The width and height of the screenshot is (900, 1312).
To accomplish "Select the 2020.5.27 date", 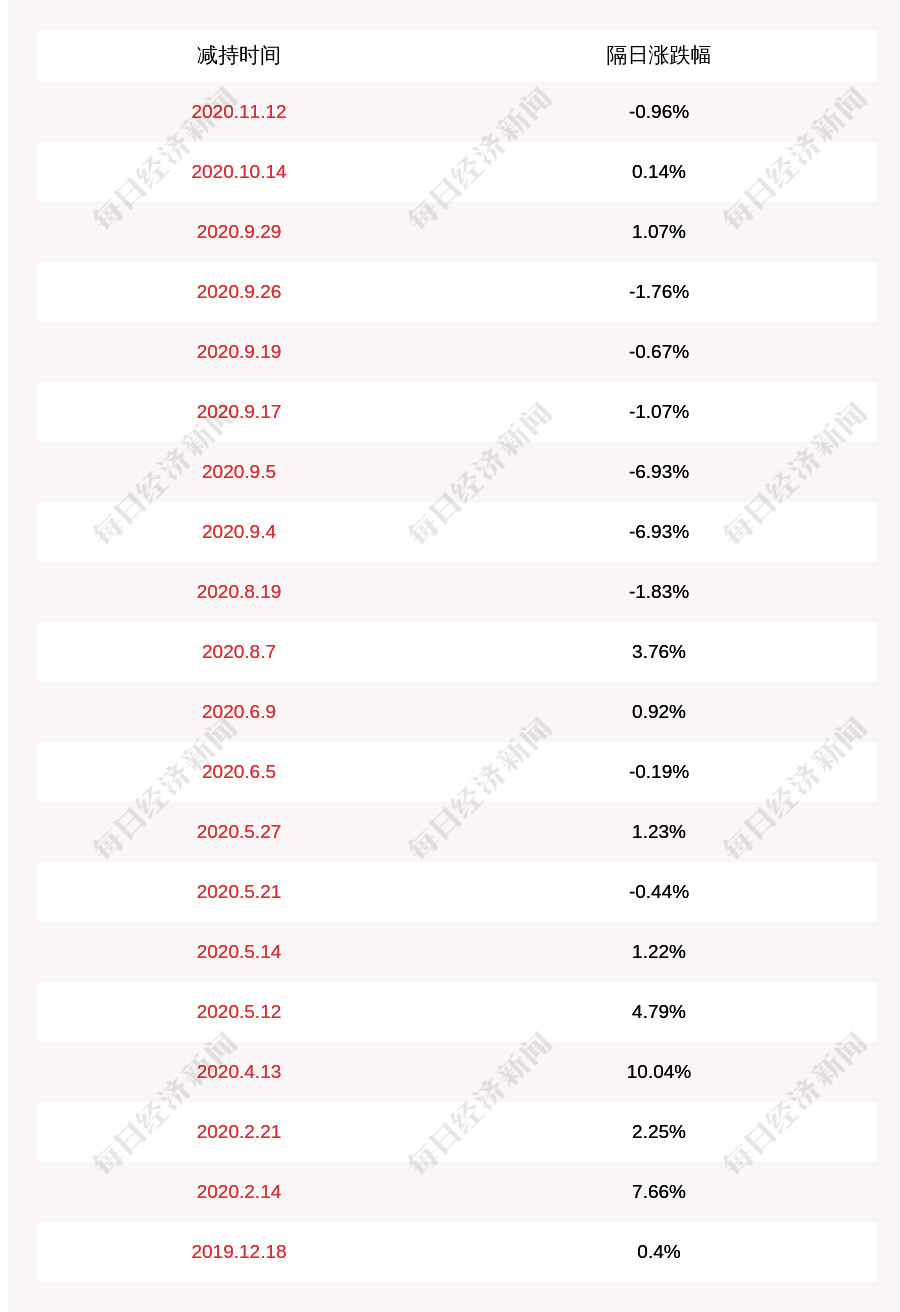I will coord(239,831).
